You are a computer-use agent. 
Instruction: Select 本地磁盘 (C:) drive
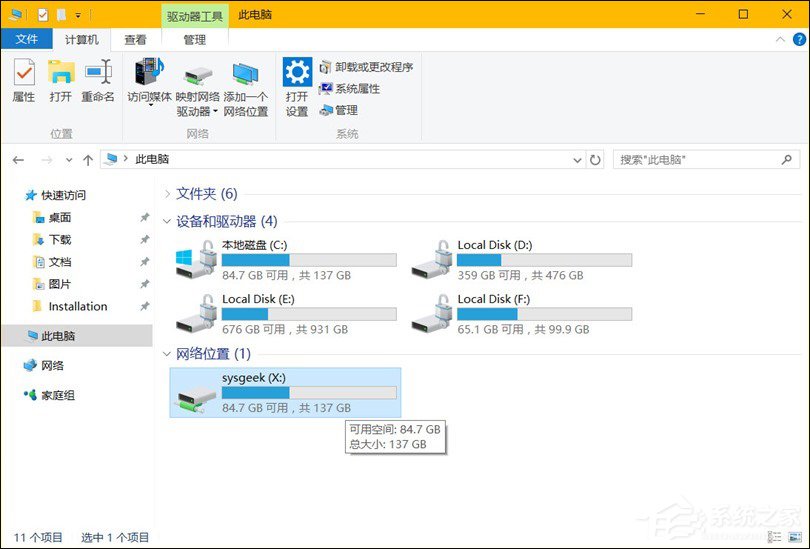(286, 260)
